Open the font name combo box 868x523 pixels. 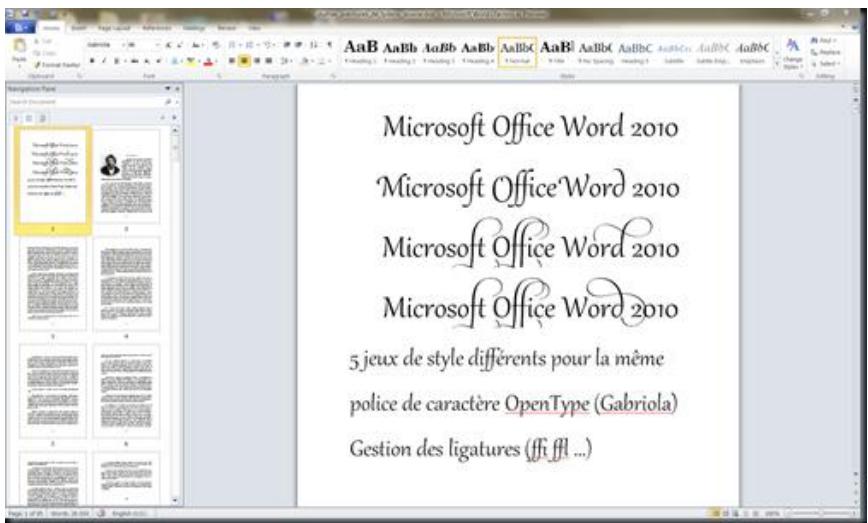coord(105,45)
